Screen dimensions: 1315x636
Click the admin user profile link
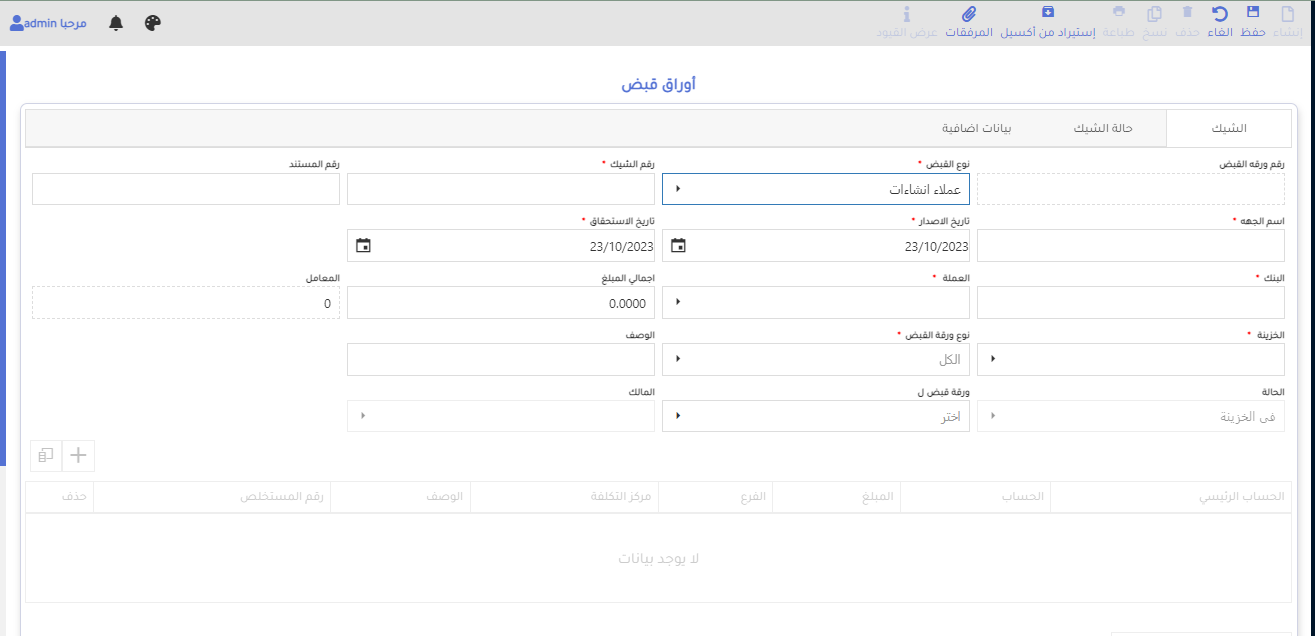pos(47,23)
